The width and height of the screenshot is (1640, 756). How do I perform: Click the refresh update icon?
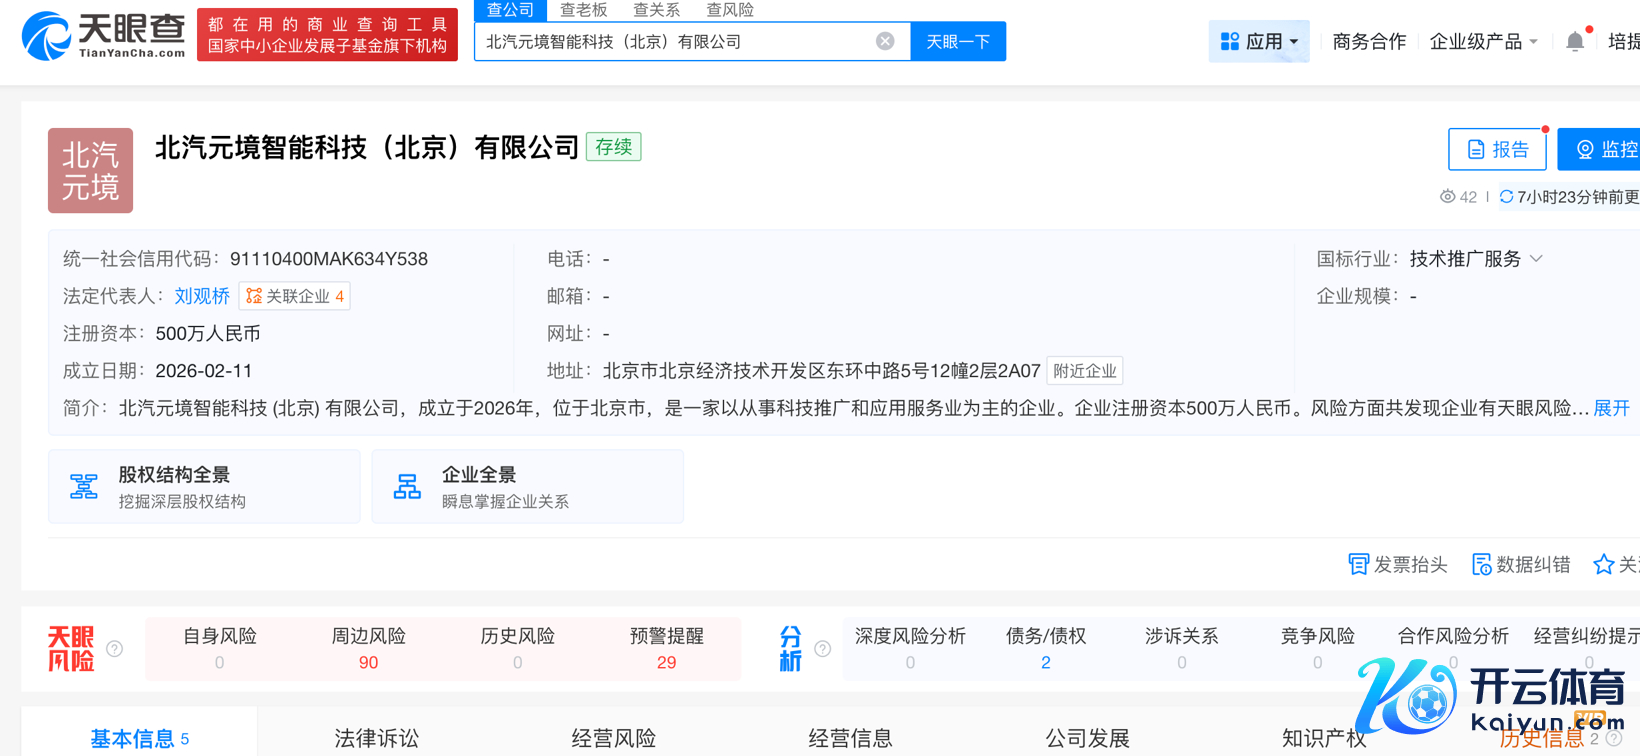pyautogui.click(x=1506, y=197)
